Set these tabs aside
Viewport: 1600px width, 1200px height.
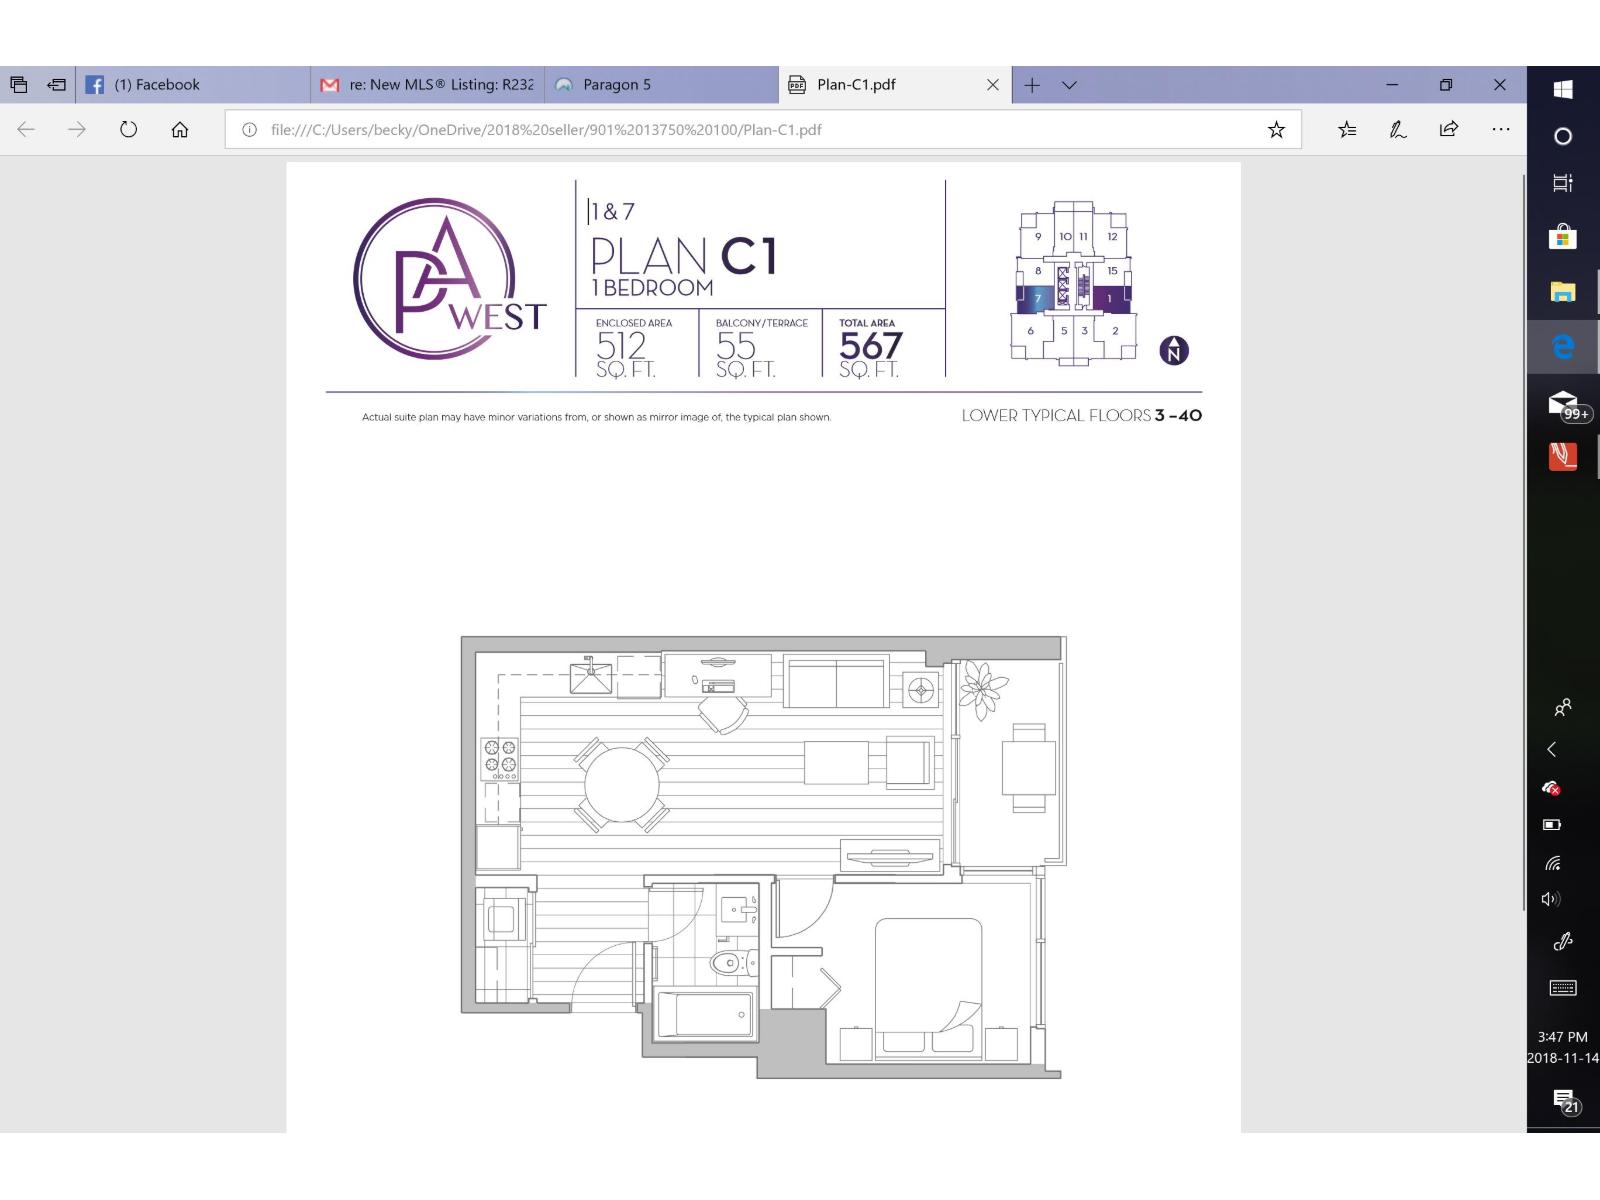pos(57,85)
